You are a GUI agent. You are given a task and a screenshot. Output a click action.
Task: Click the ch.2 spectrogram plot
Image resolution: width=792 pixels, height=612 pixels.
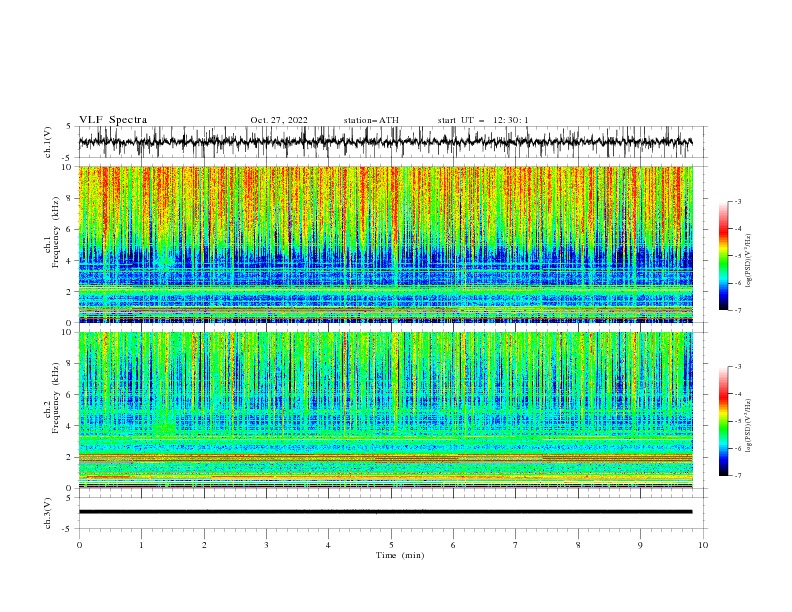pos(386,410)
